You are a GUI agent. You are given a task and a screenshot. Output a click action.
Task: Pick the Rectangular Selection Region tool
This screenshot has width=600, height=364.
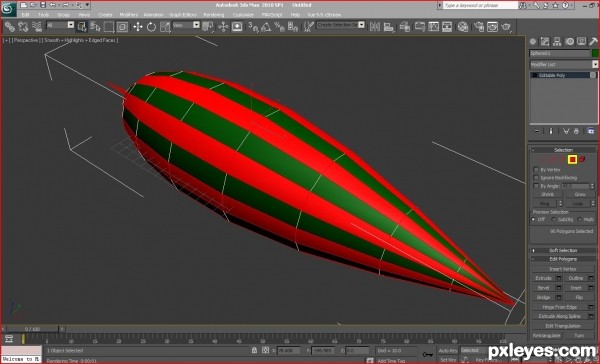point(109,26)
